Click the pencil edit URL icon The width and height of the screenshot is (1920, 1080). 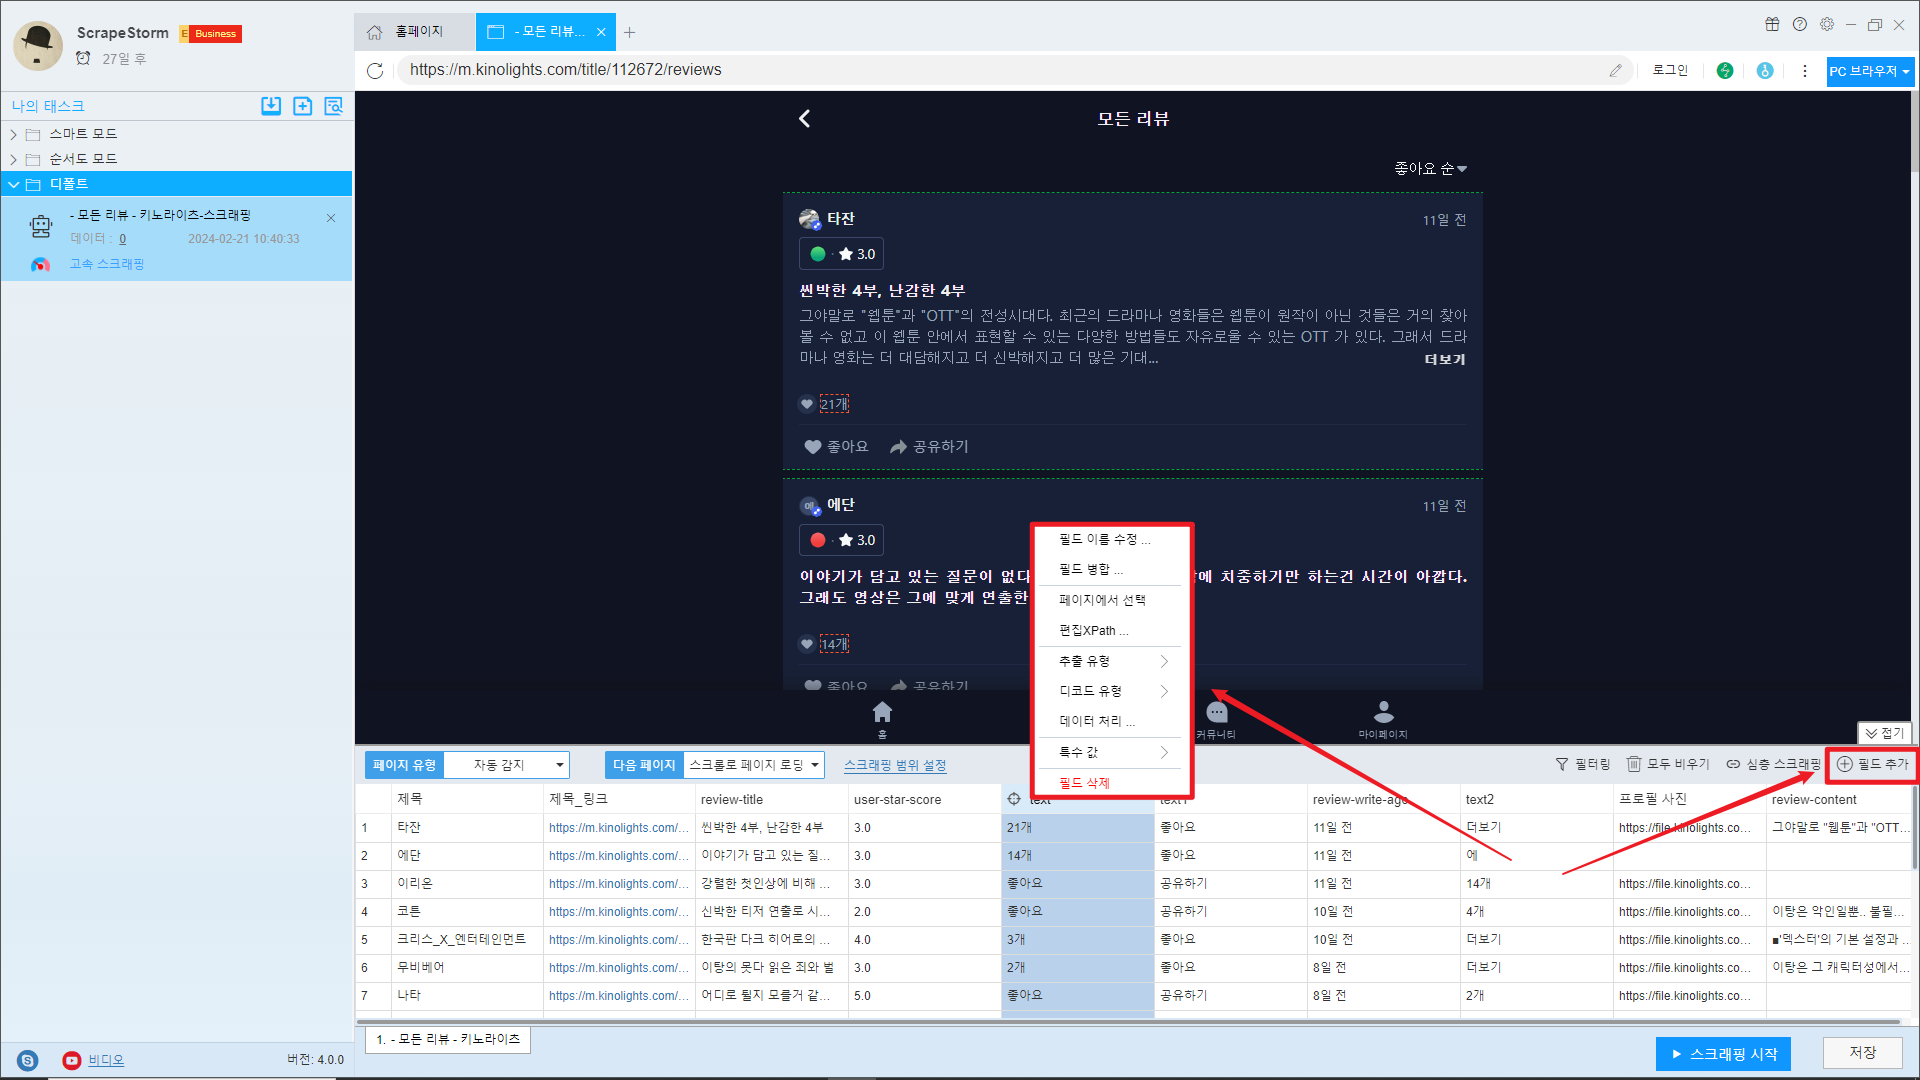click(x=1615, y=70)
